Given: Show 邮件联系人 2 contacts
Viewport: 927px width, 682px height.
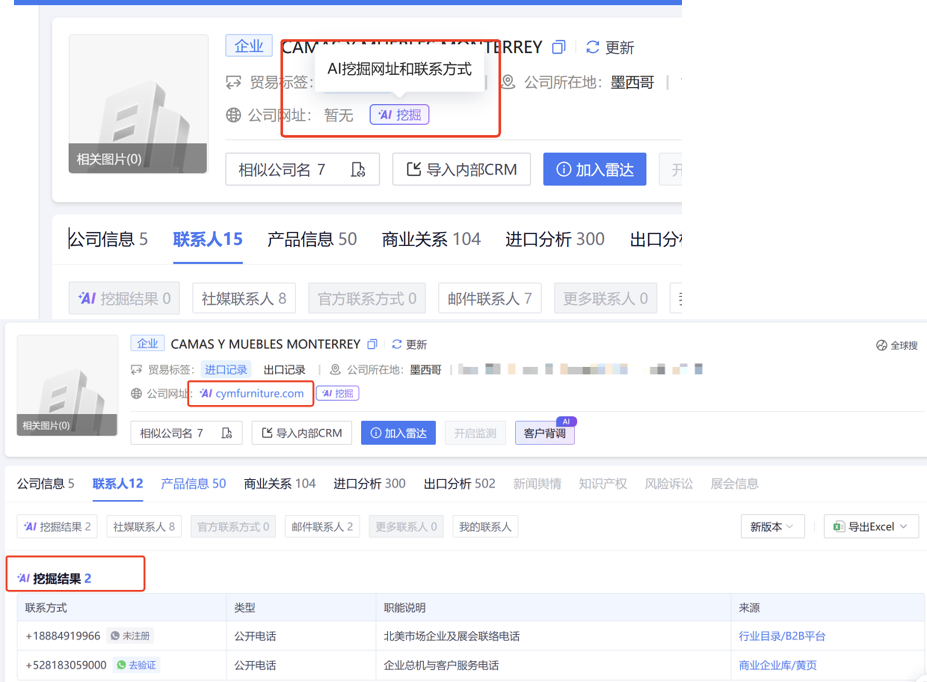Looking at the screenshot, I should tap(322, 527).
